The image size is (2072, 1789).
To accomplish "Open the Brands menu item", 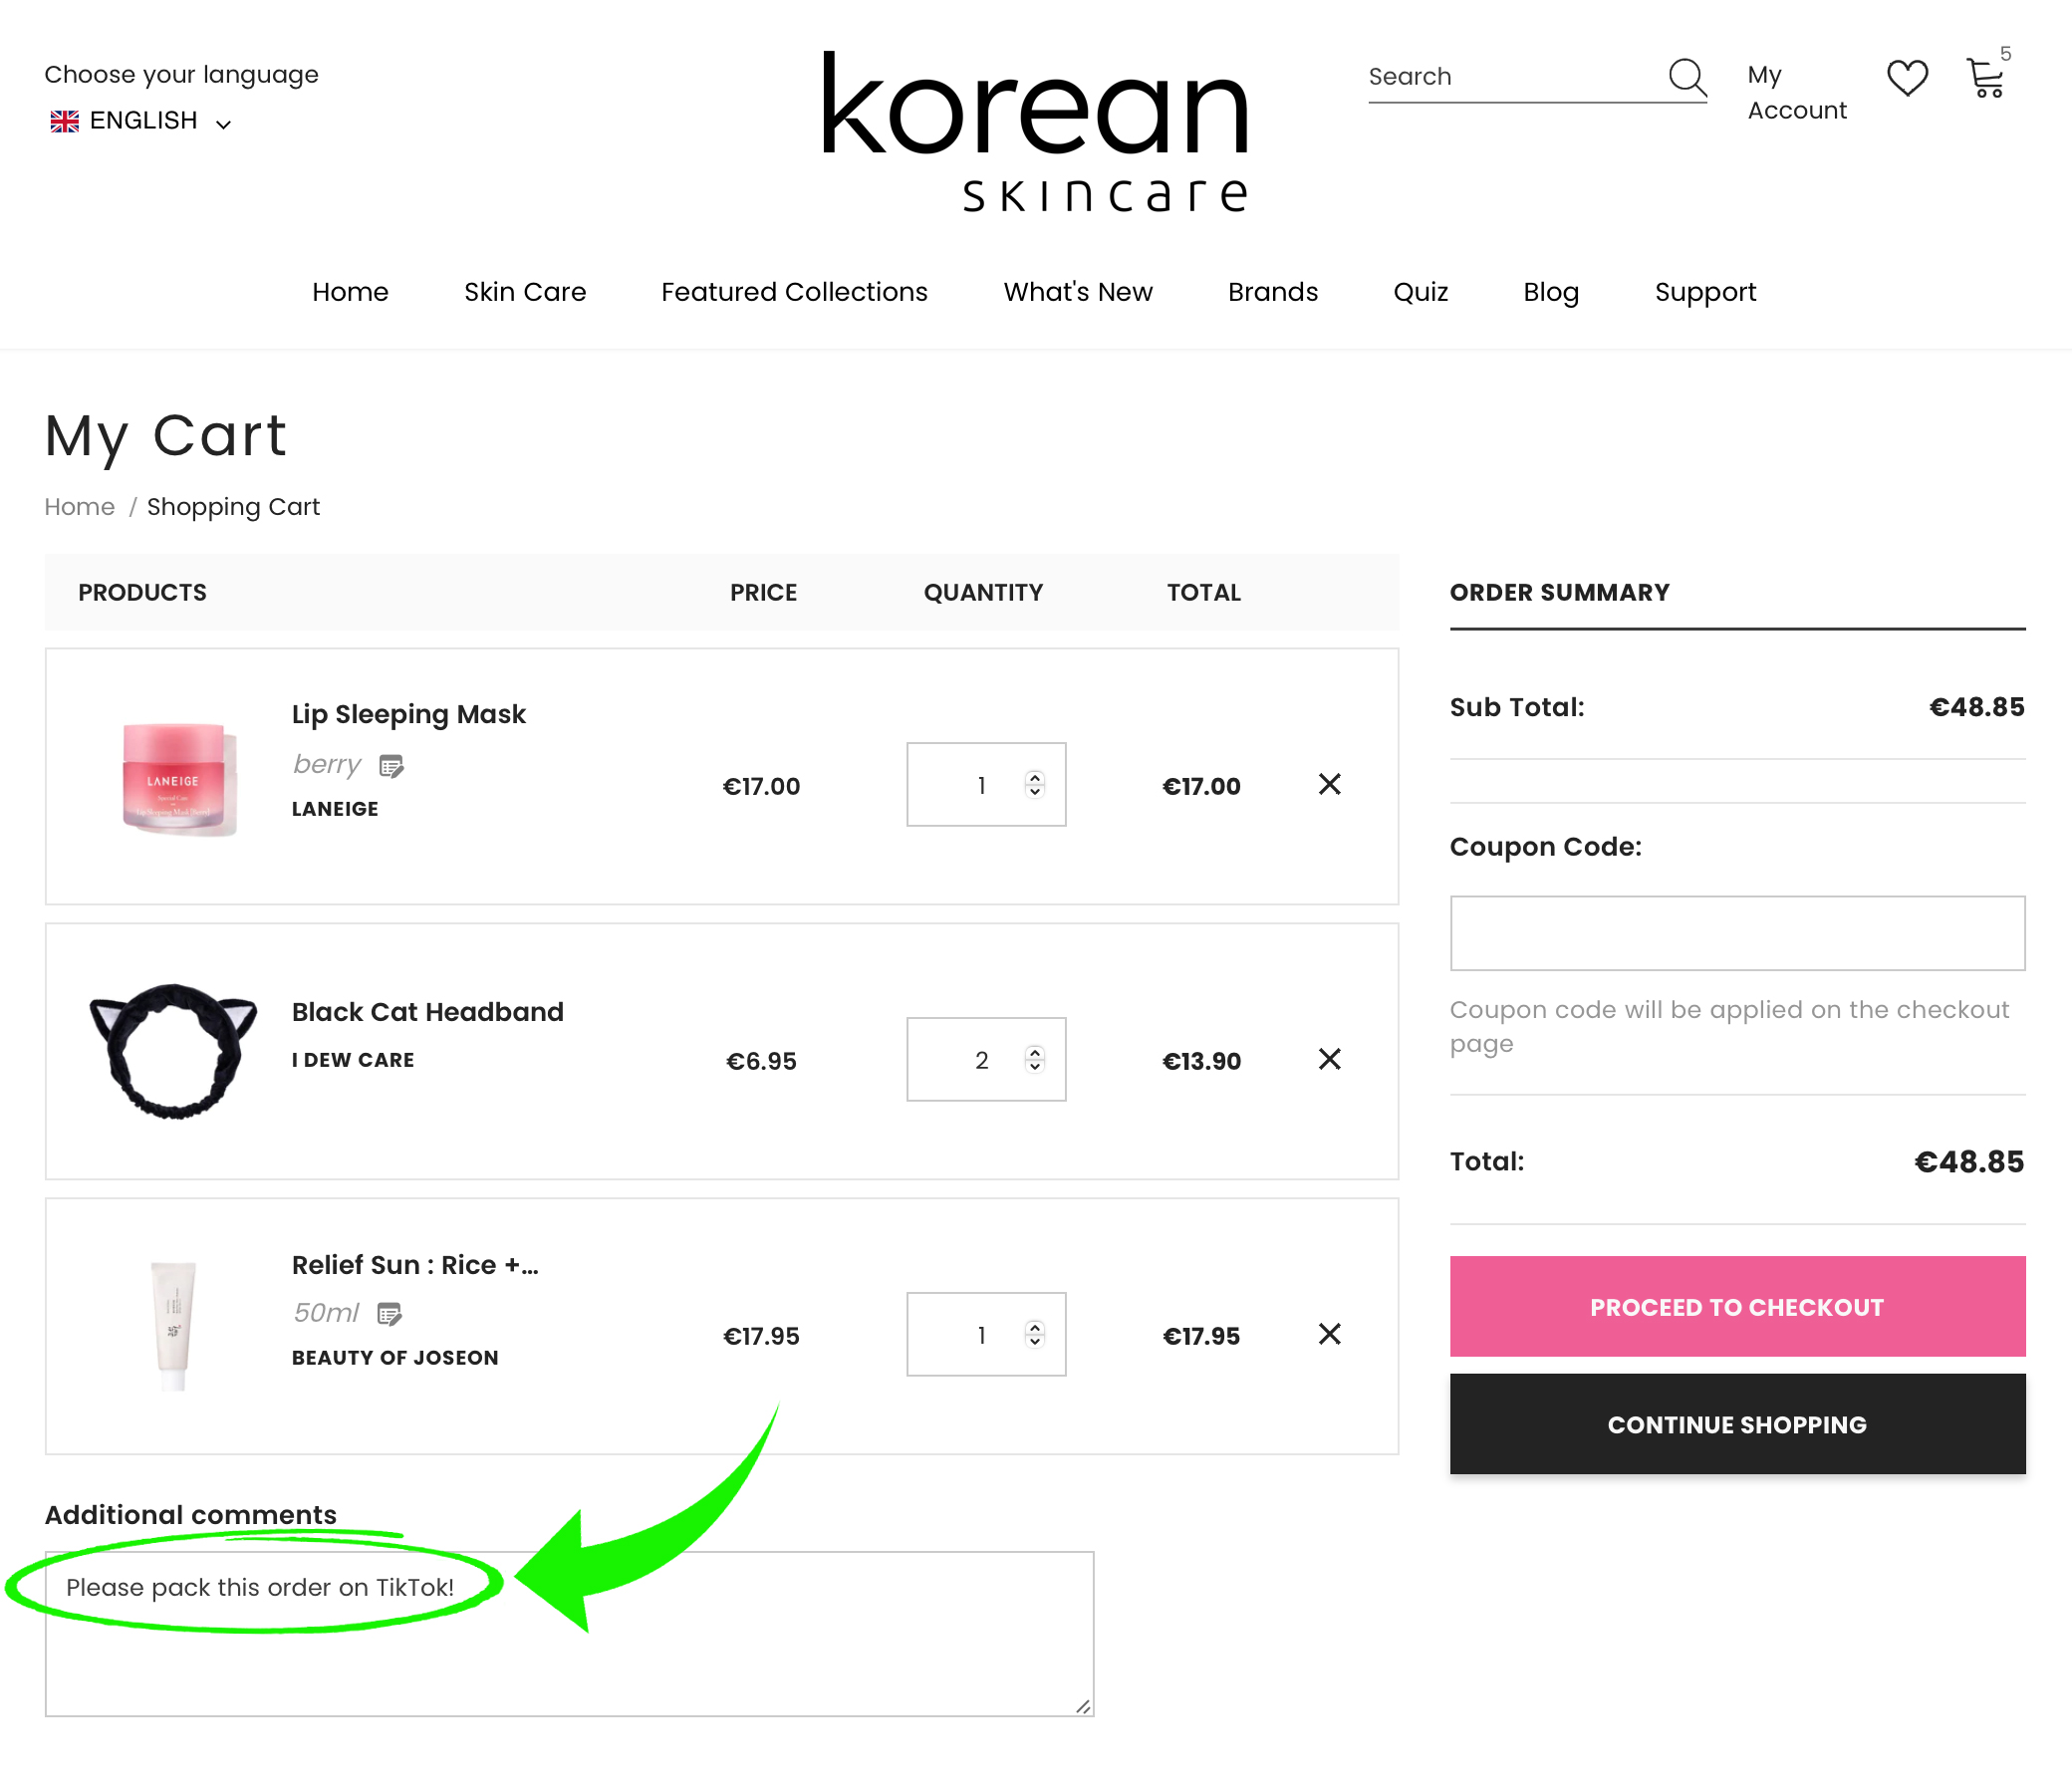I will pos(1273,292).
